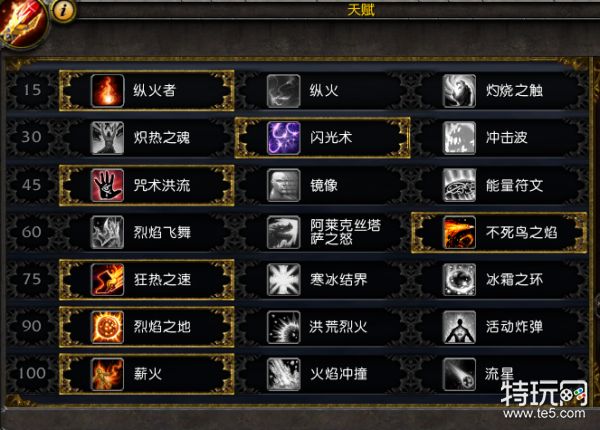
Task: Select the 火焰冲撞 talent in level 100 row
Action: [x=322, y=374]
